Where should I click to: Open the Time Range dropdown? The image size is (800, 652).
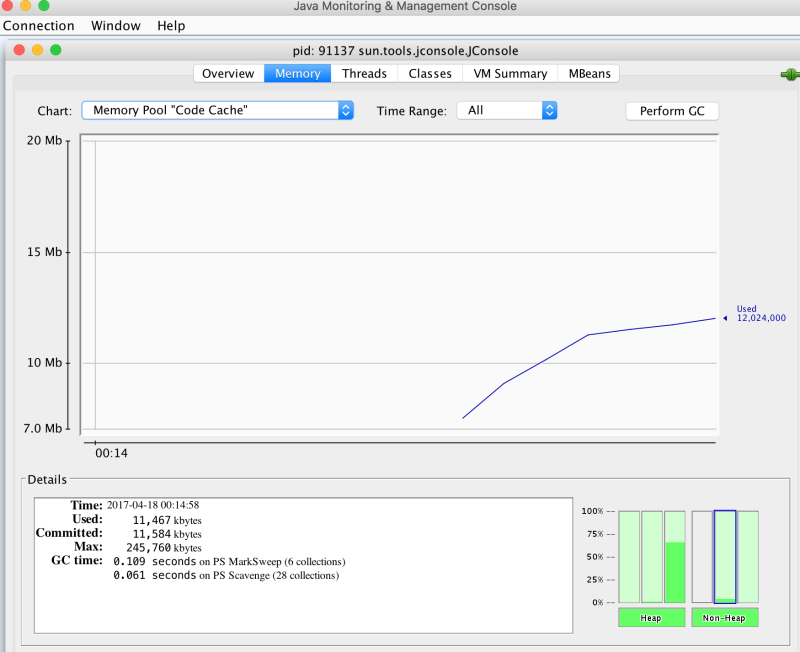[x=507, y=111]
